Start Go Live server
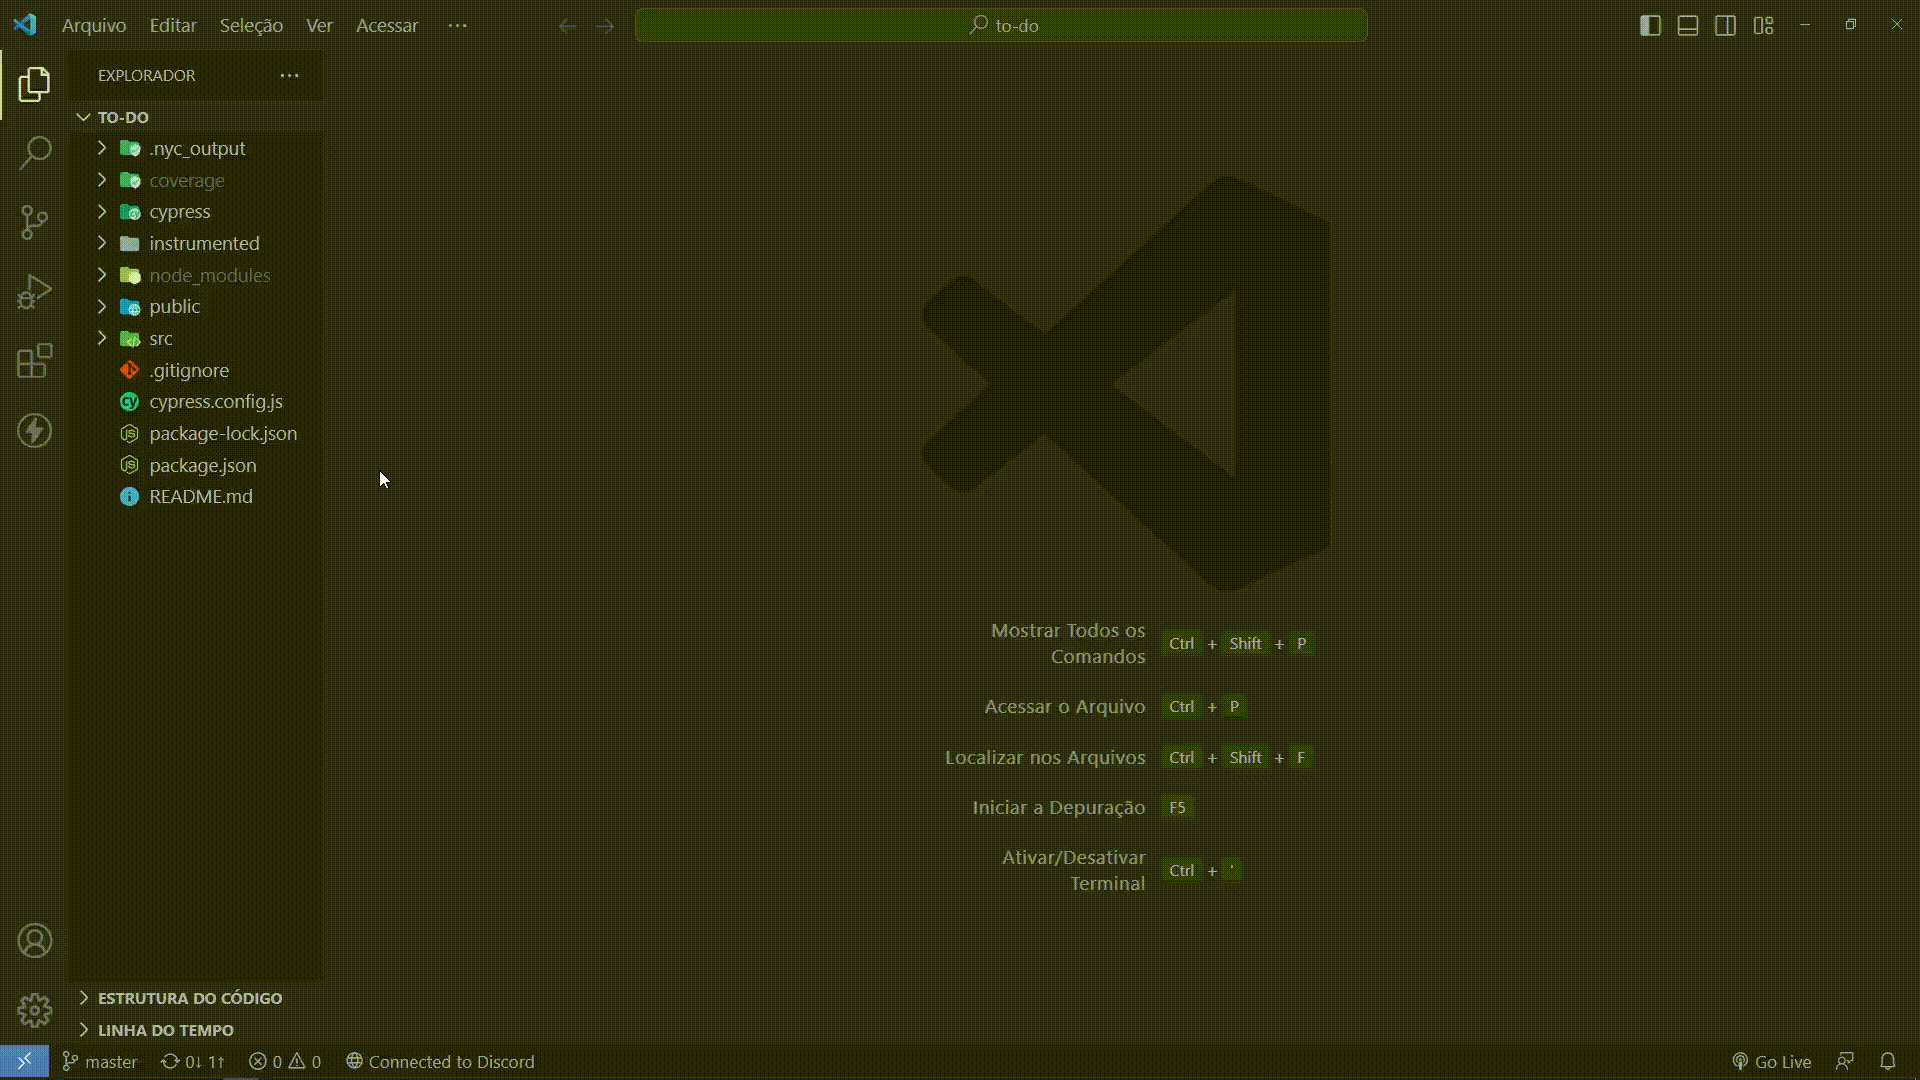The image size is (1920, 1080). [x=1771, y=1062]
